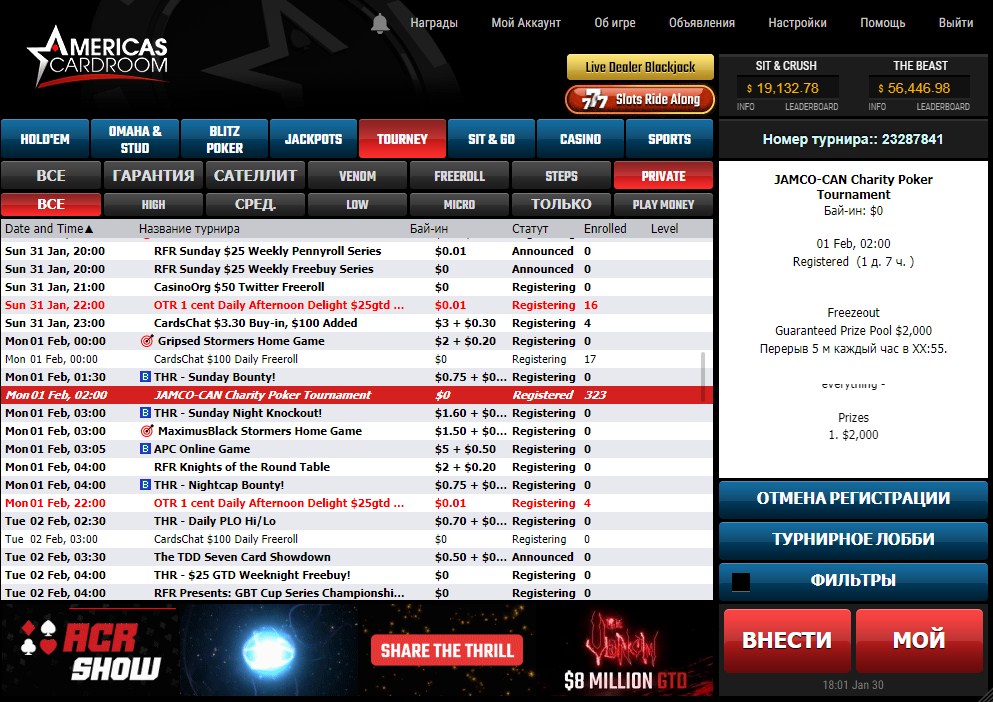Click the Americas Cardroom logo

(x=98, y=56)
